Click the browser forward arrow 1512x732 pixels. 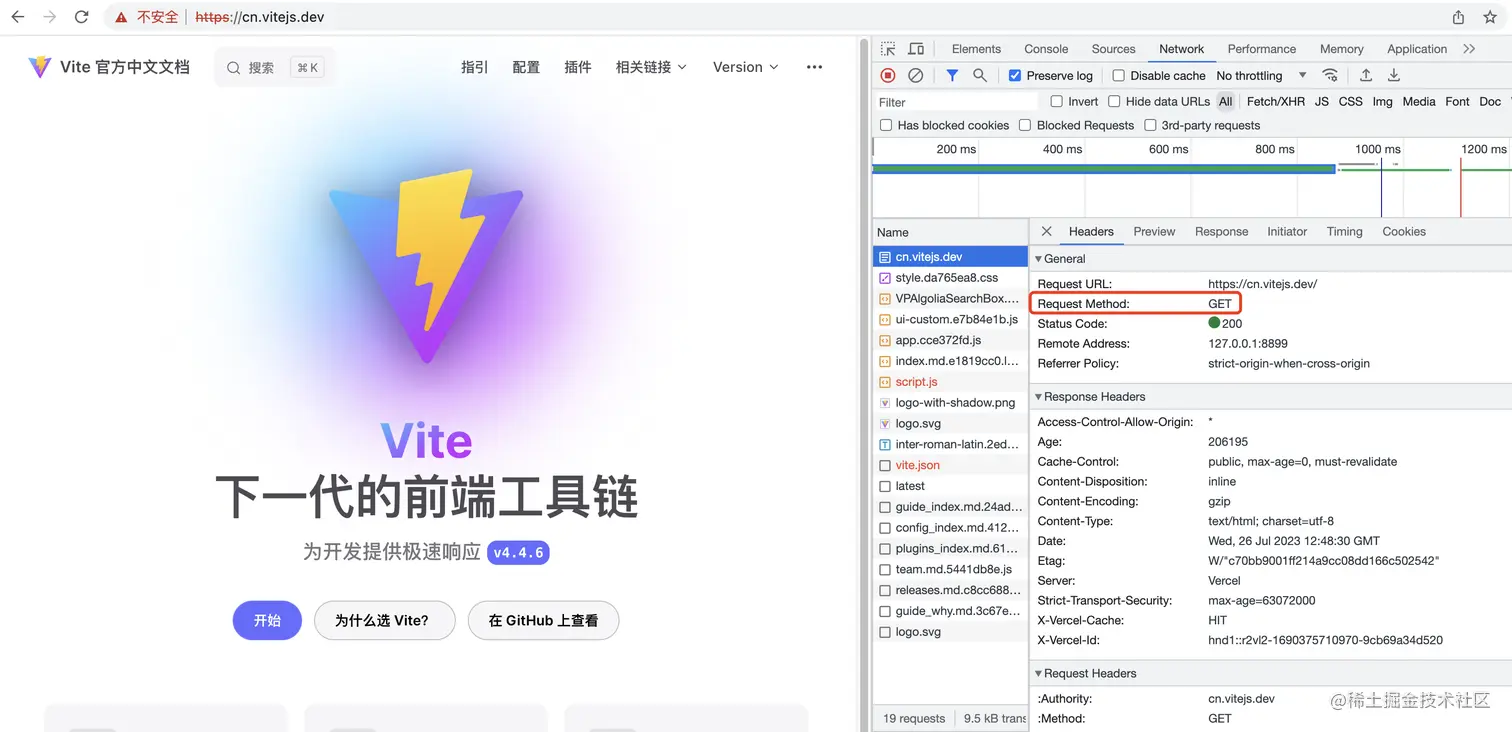(50, 17)
